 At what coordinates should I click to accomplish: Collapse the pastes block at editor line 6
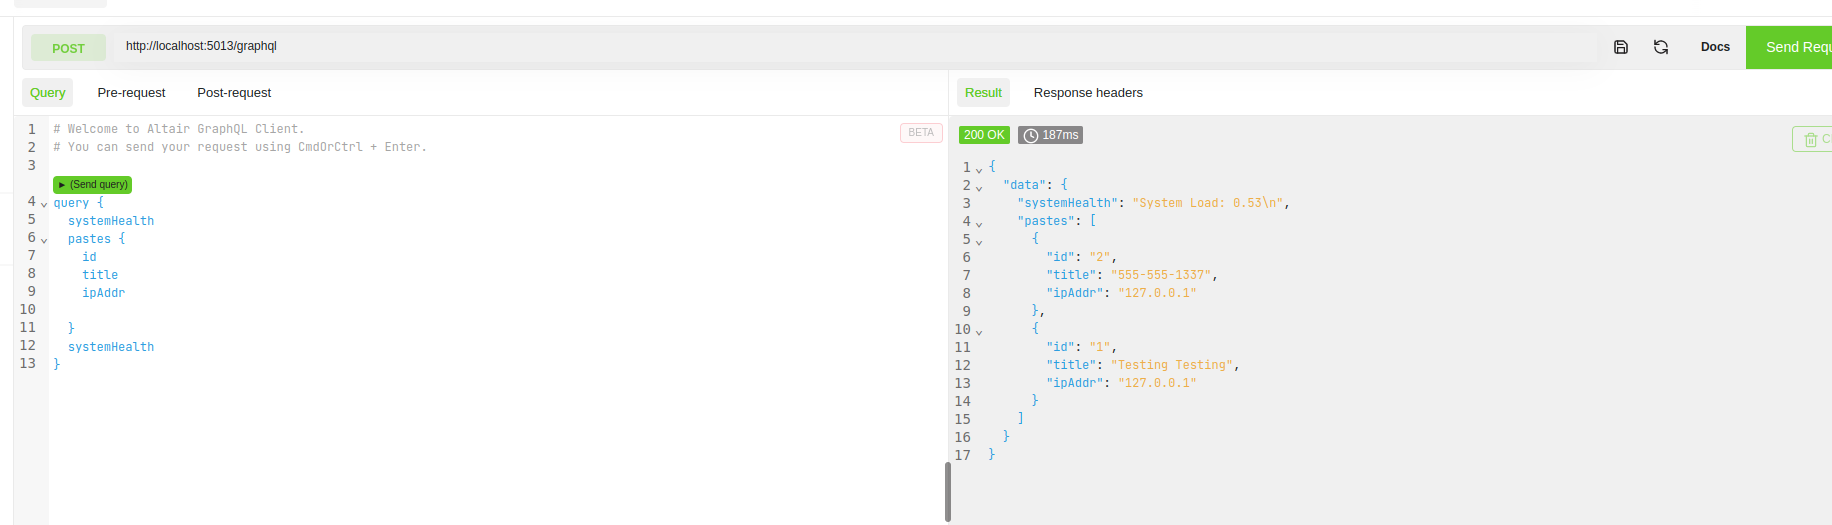click(44, 240)
